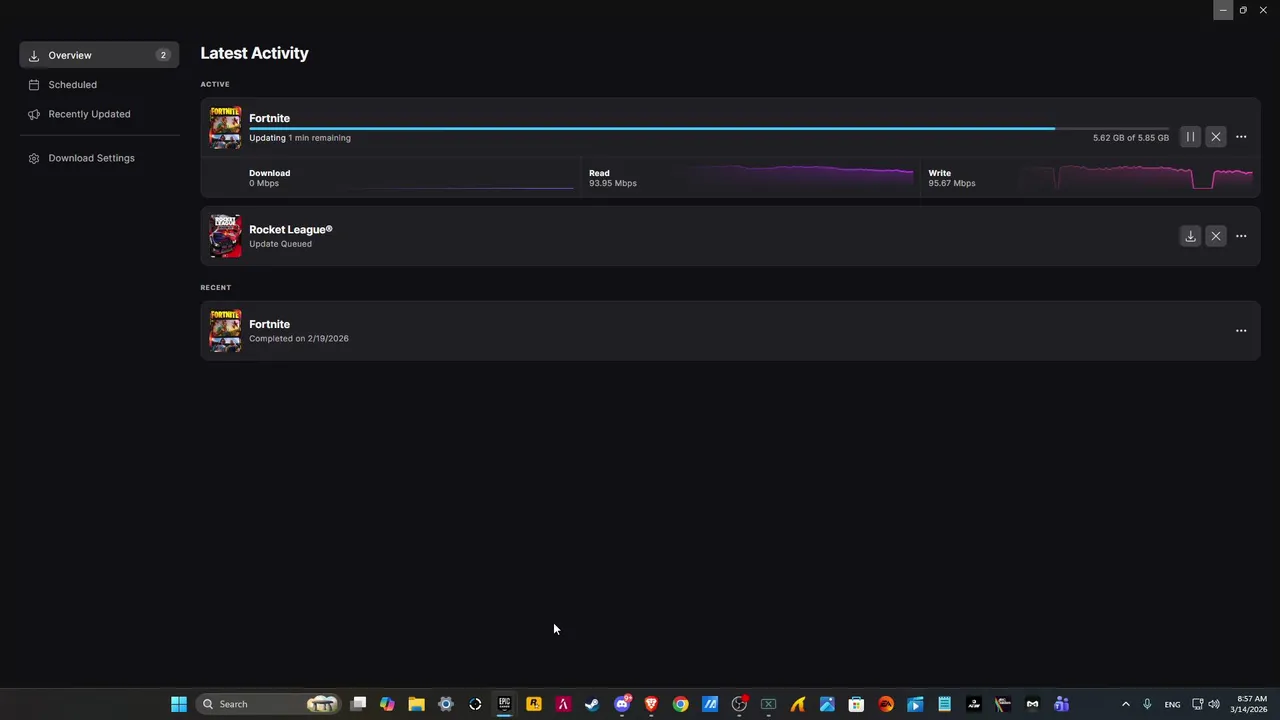Viewport: 1280px width, 720px height.
Task: Click the Download Settings gear icon
Action: pos(34,158)
